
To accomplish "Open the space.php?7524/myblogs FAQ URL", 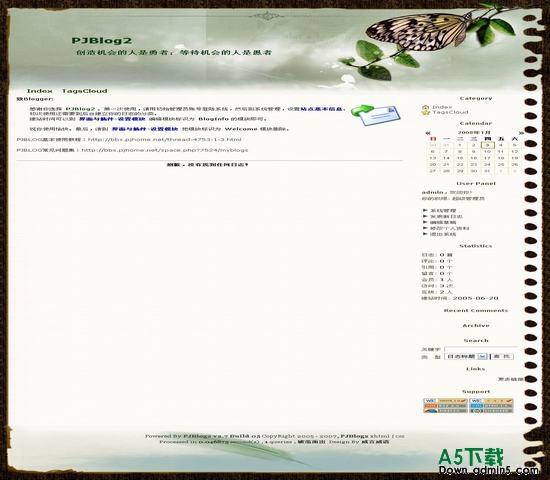I will [165, 150].
